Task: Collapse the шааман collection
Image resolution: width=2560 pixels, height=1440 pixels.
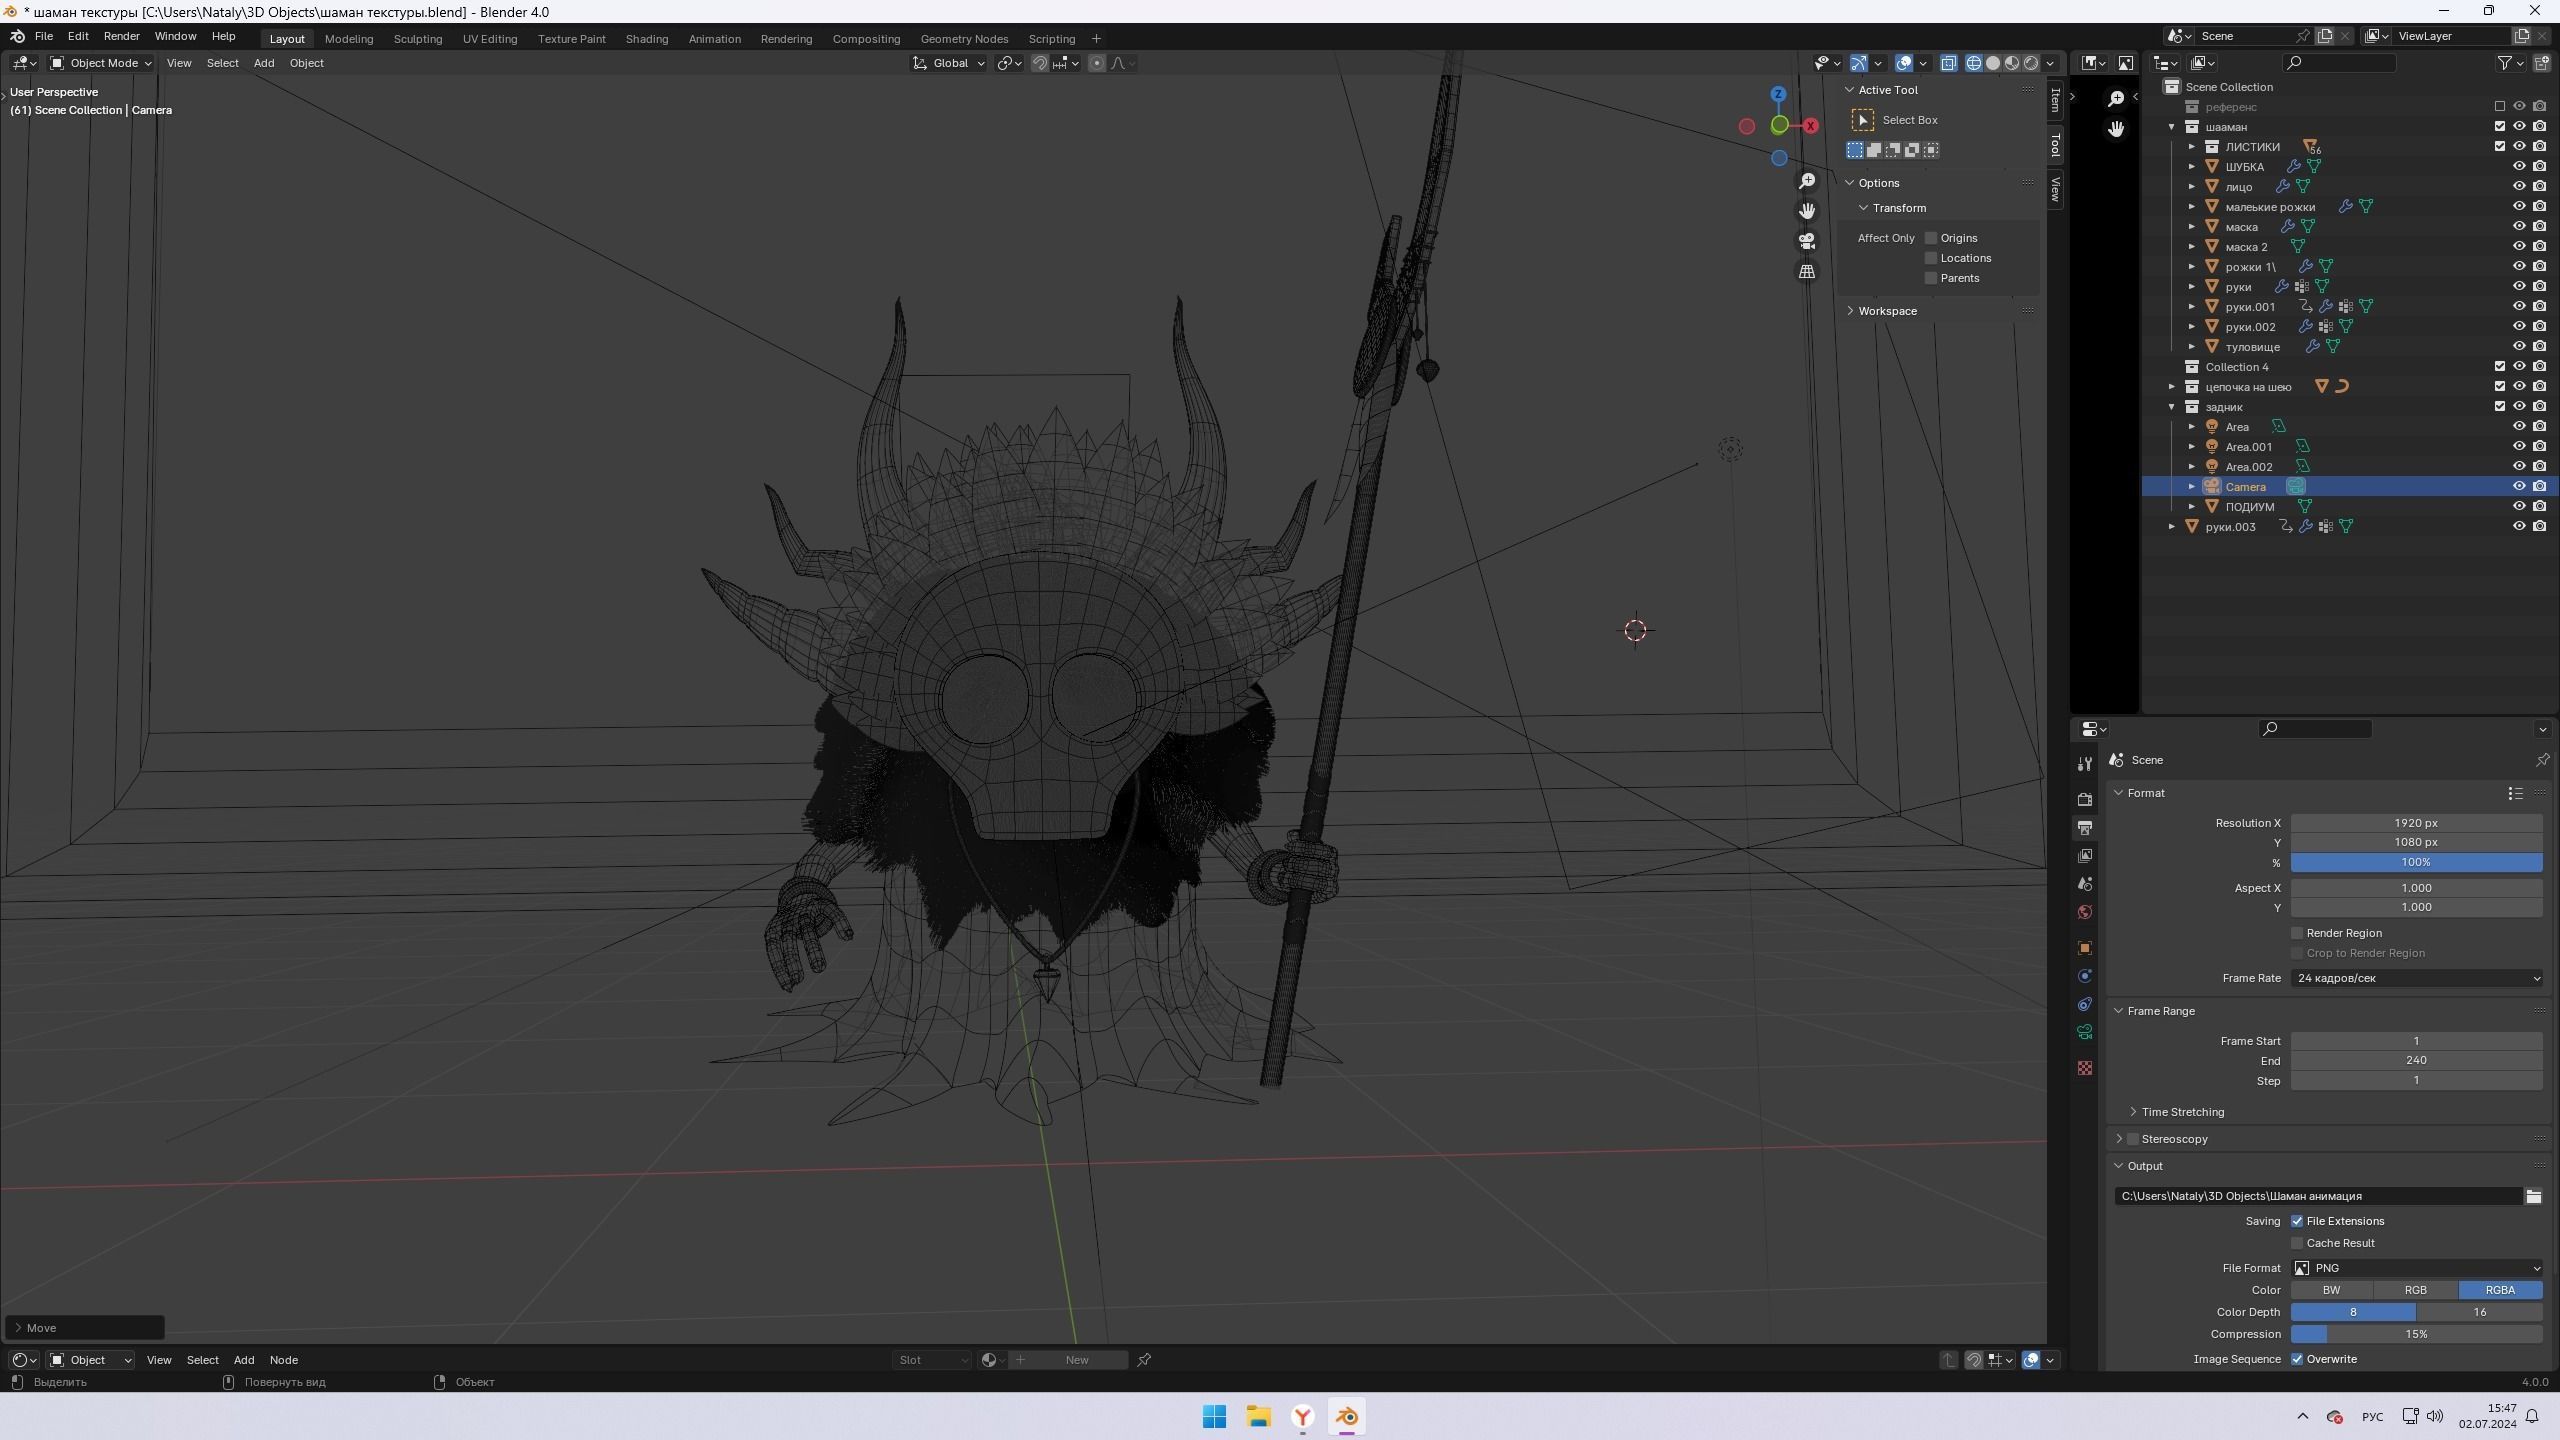Action: pyautogui.click(x=2171, y=127)
